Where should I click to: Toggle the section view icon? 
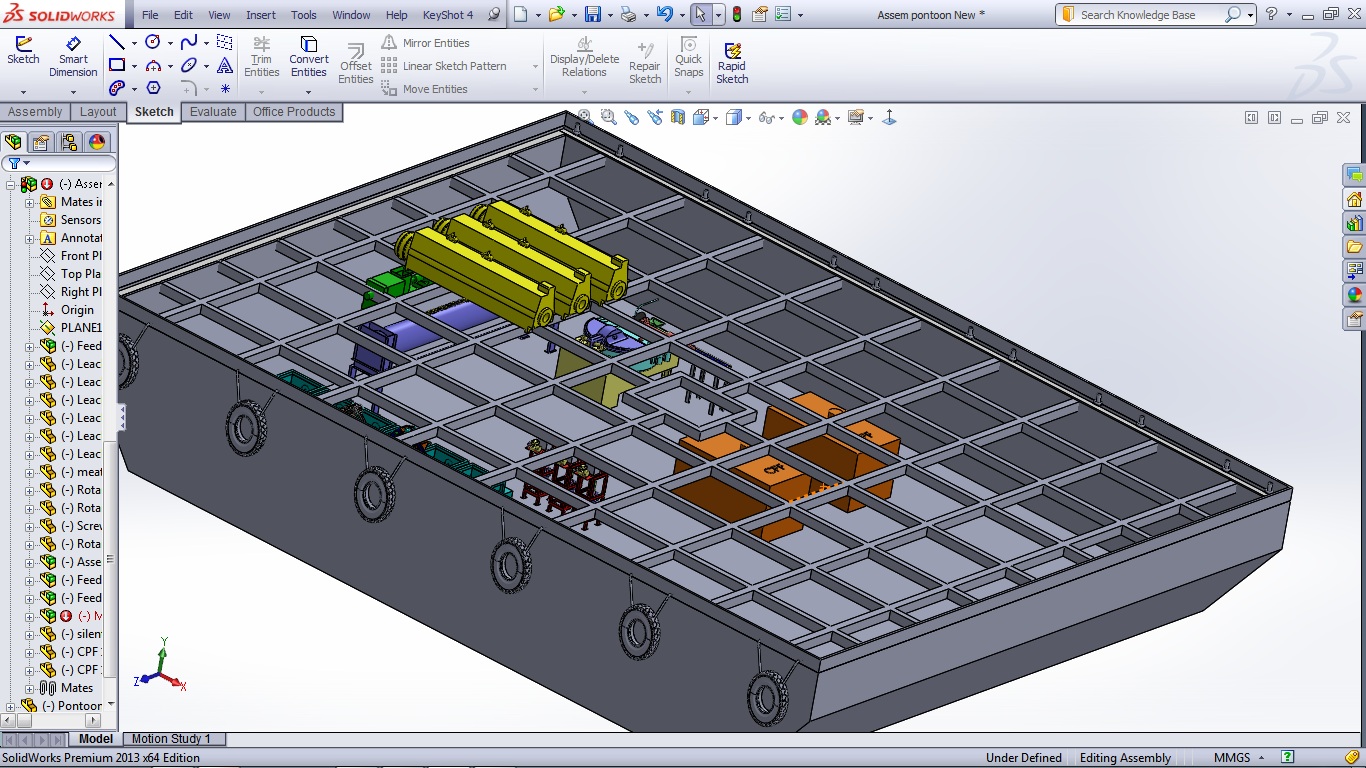point(678,118)
